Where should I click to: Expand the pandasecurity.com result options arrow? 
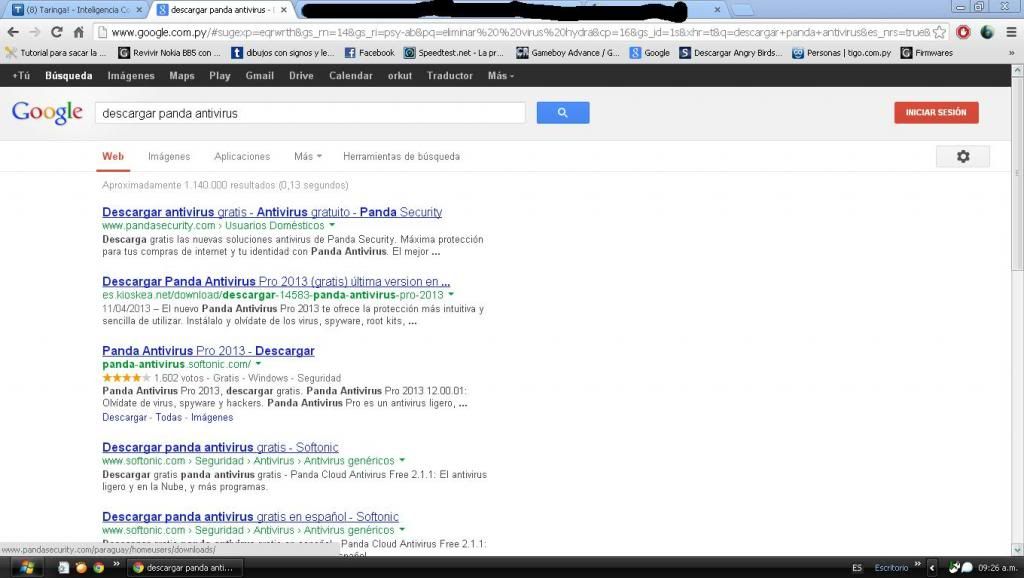point(332,225)
